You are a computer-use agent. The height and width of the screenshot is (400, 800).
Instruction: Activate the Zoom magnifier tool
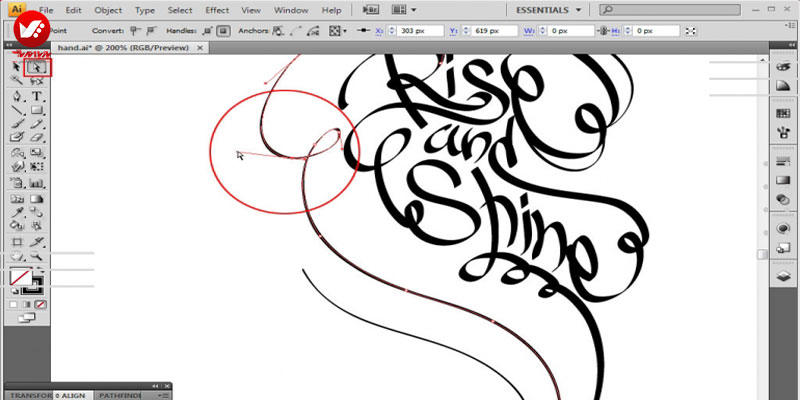[37, 256]
